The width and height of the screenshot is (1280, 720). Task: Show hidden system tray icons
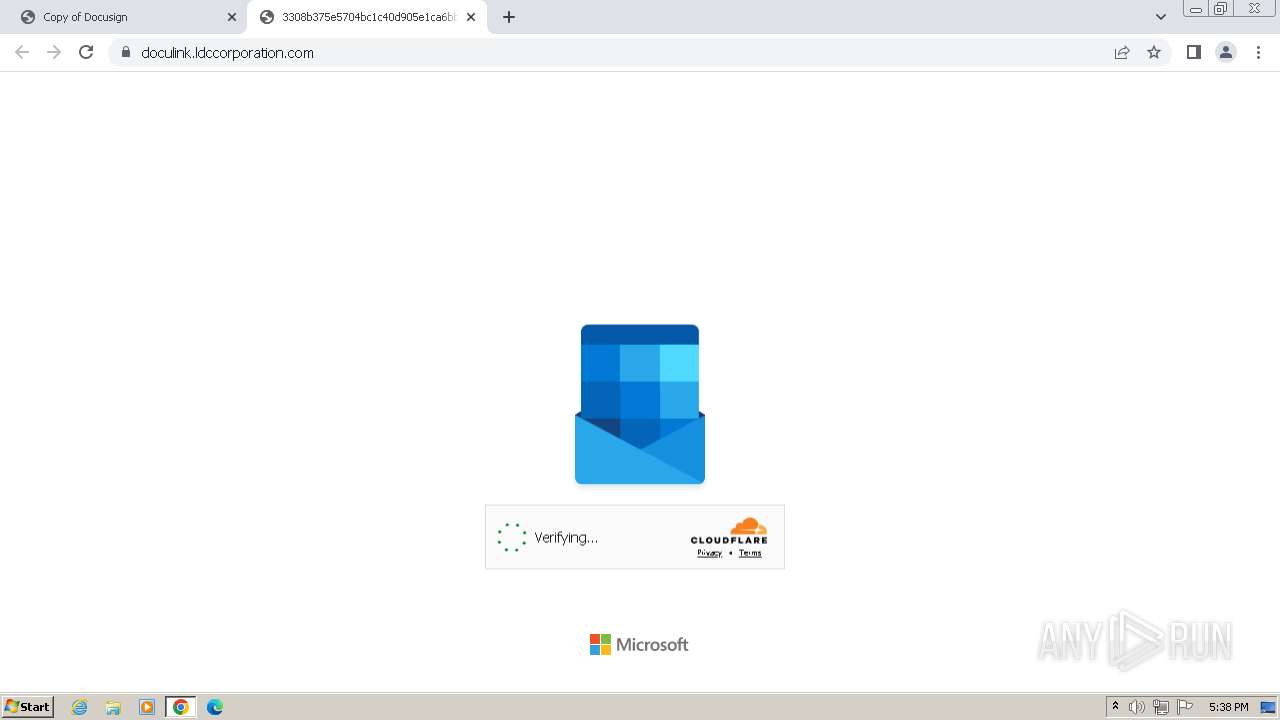pos(1115,707)
